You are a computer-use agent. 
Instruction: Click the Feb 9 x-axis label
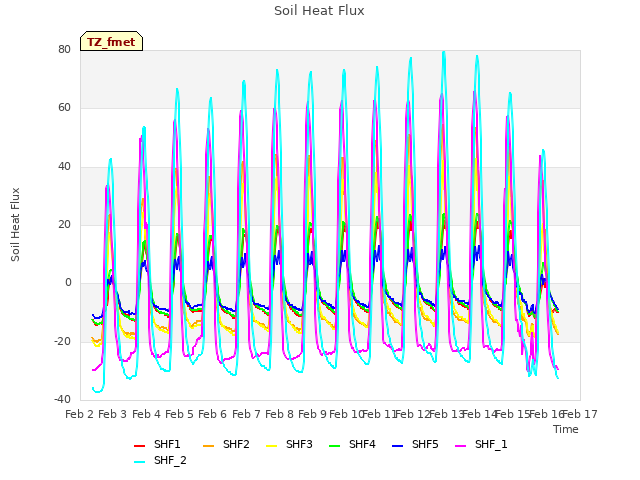[x=312, y=414]
